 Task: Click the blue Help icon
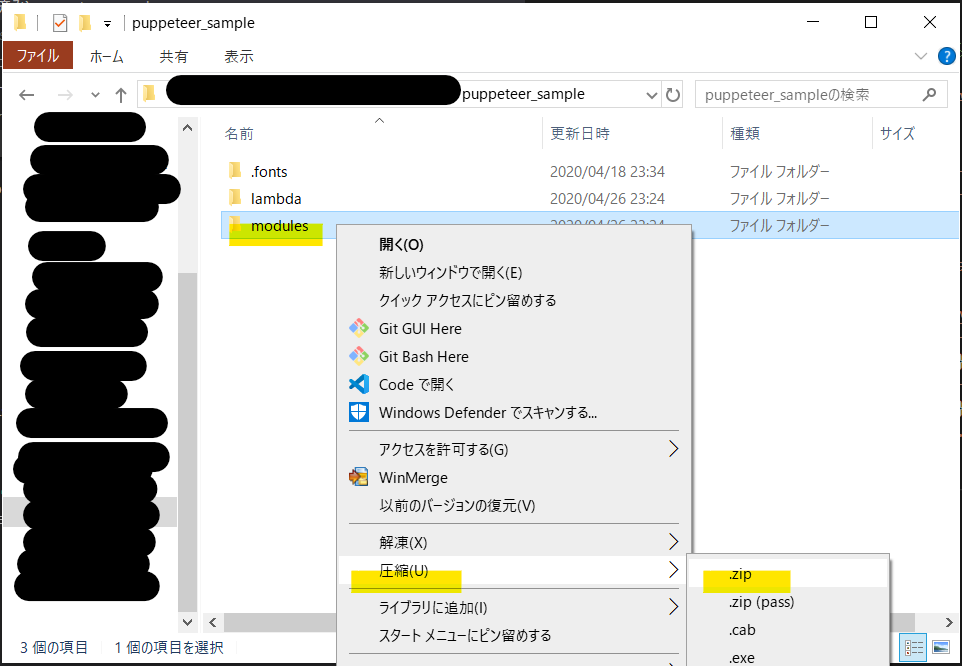point(946,56)
